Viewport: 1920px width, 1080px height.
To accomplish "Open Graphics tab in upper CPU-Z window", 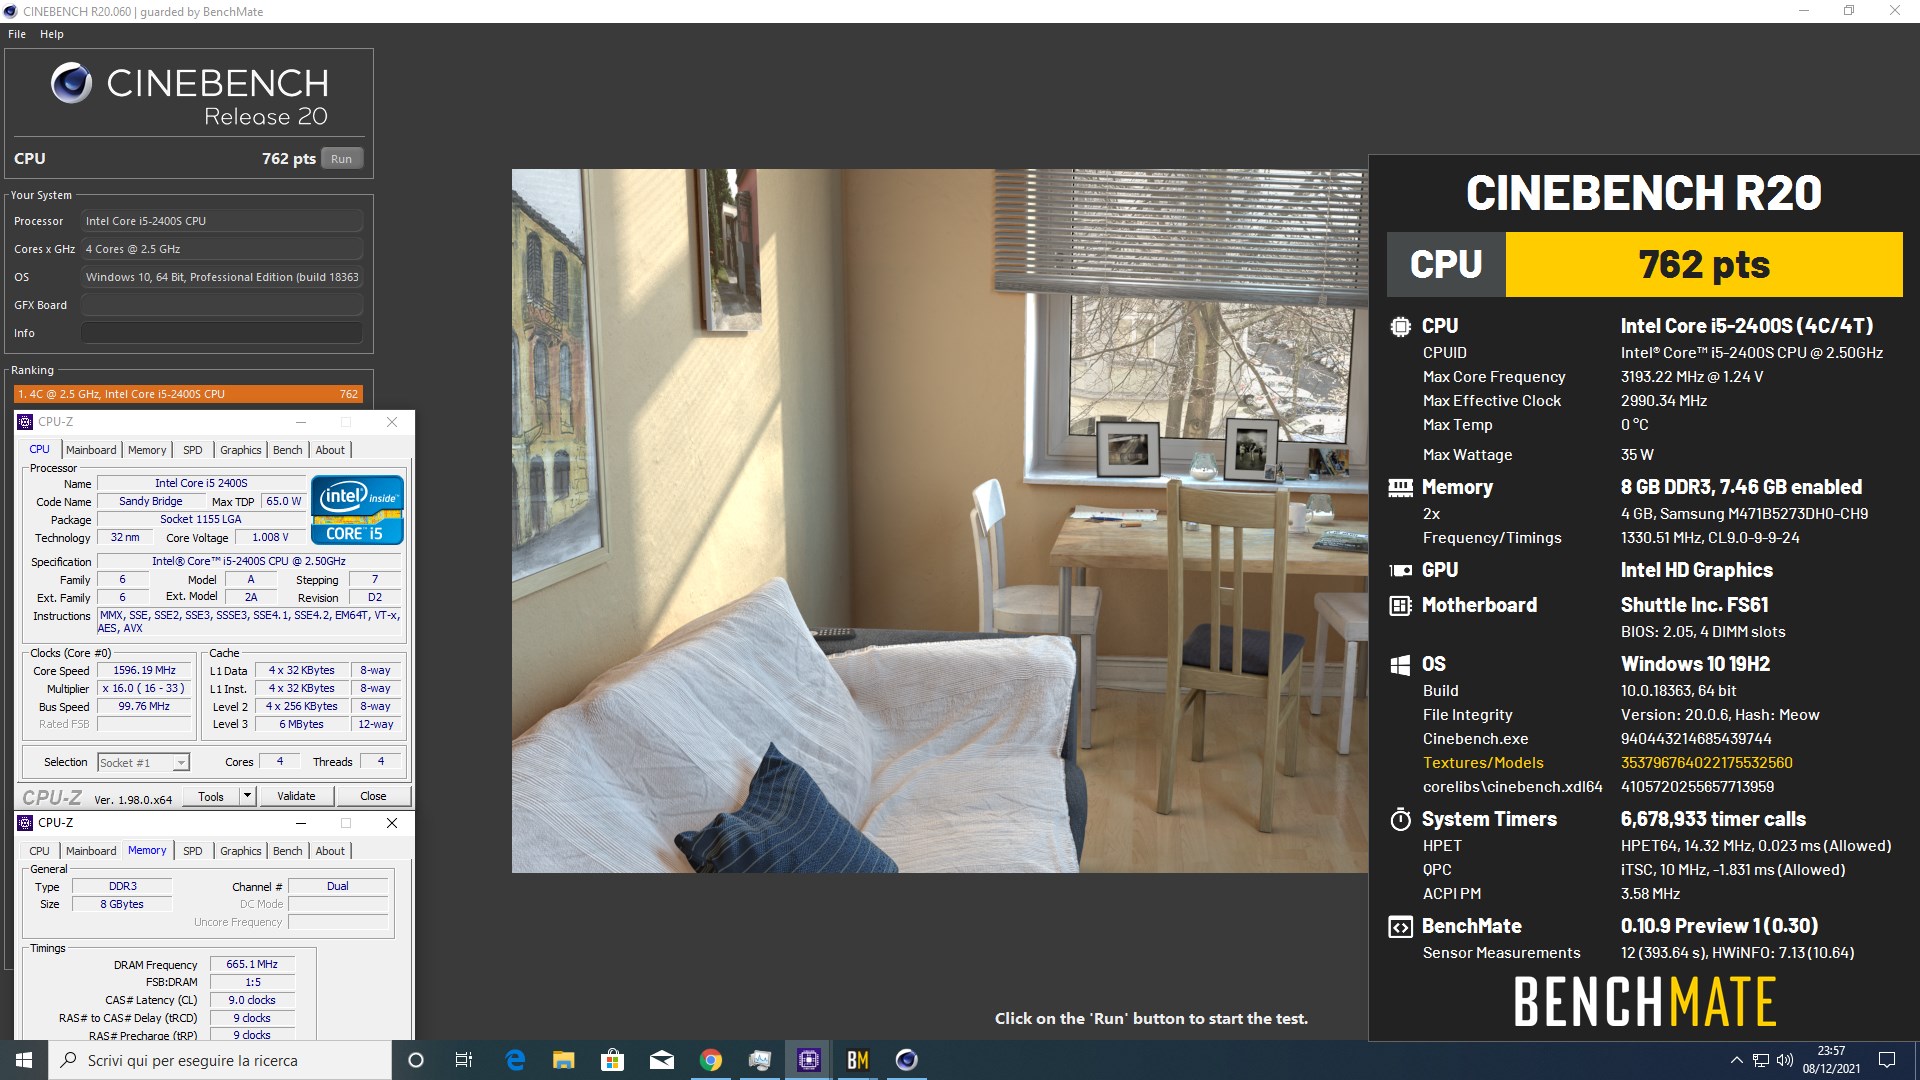I will [x=241, y=450].
